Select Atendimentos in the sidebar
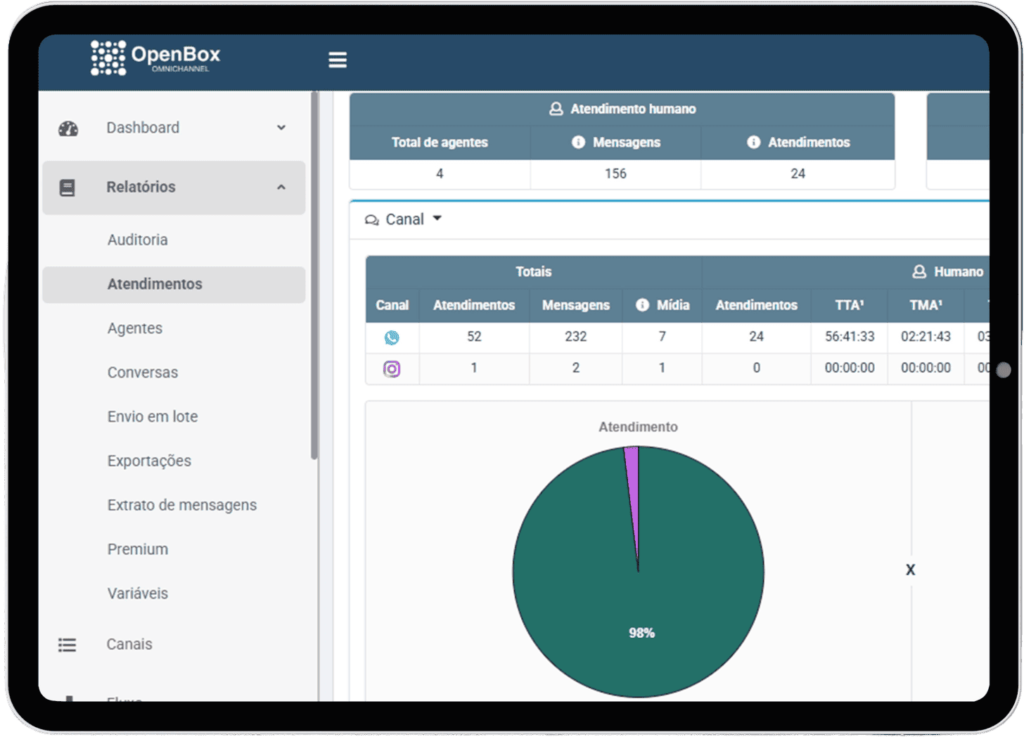Screen dimensions: 1024x737 point(174,285)
